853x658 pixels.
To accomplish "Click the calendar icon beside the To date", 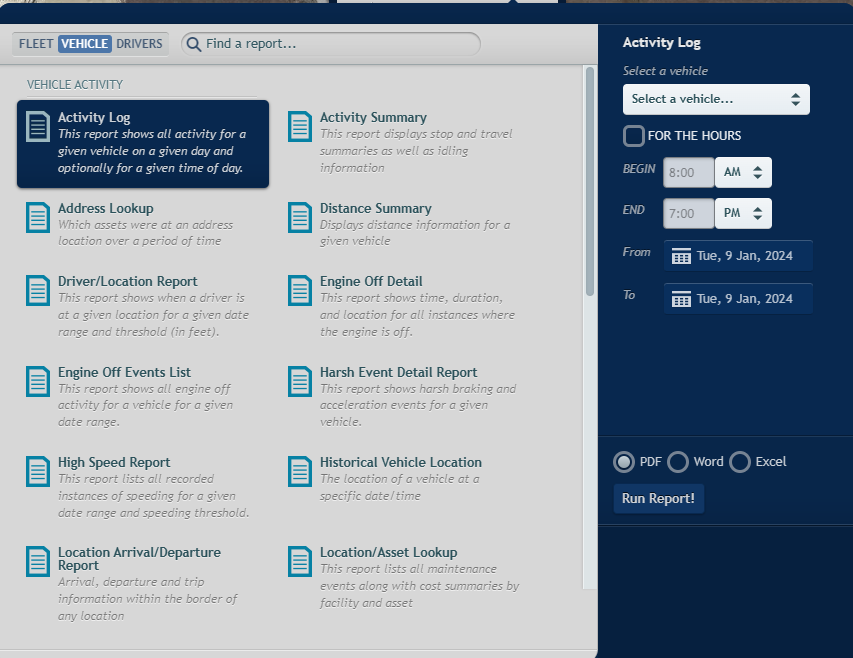I will pyautogui.click(x=680, y=298).
